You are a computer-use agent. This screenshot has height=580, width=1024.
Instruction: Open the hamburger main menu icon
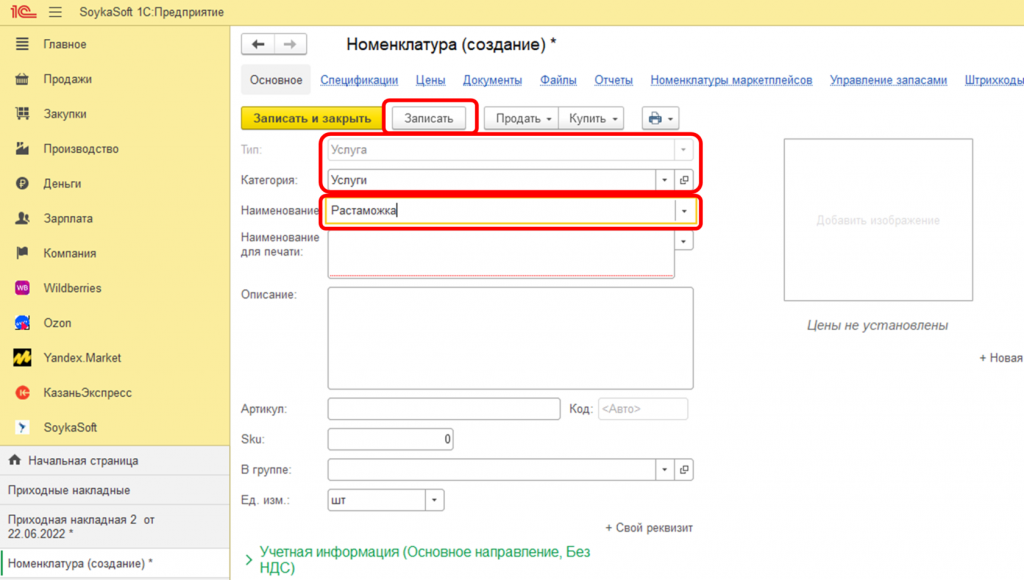(54, 12)
